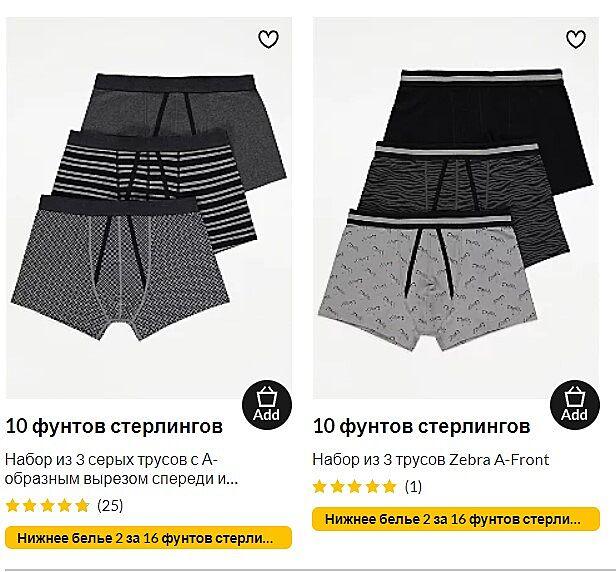
Task: View the 25 reviews count link
Action: [110, 505]
